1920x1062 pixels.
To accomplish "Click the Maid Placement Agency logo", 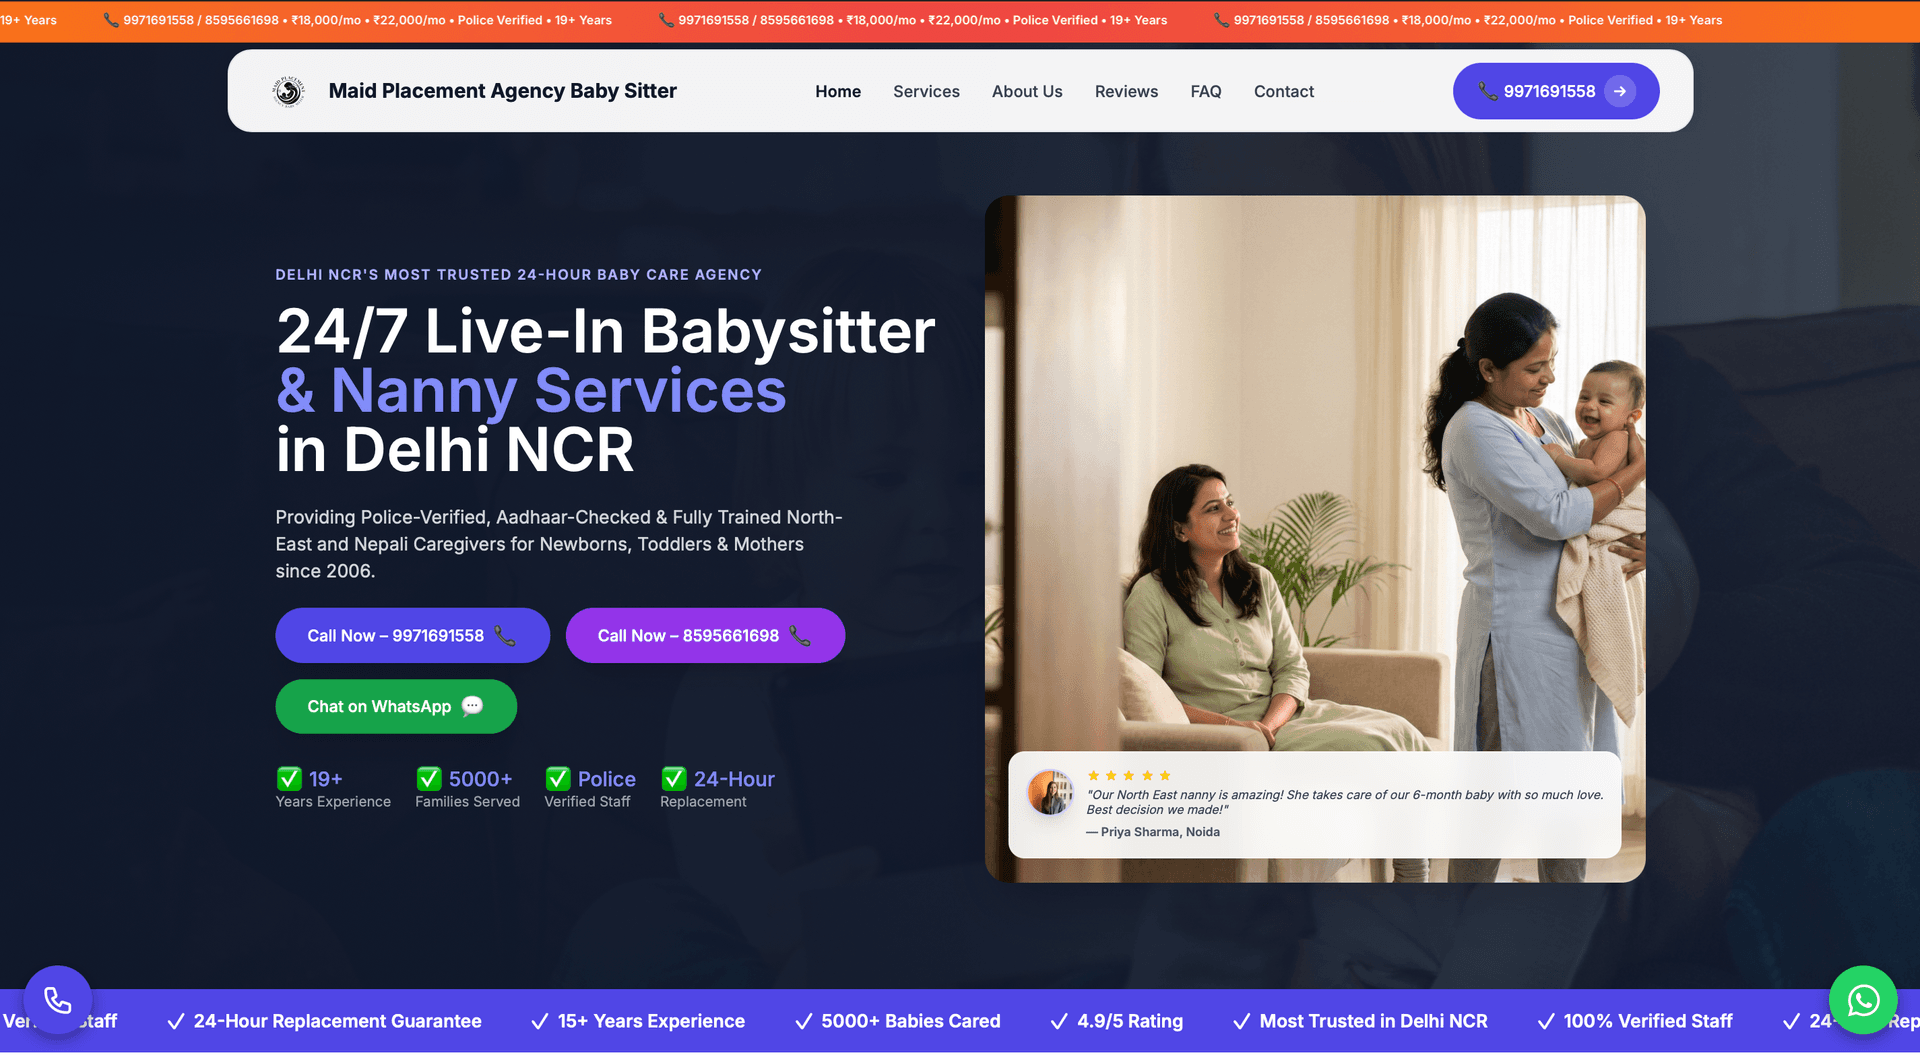I will point(288,90).
